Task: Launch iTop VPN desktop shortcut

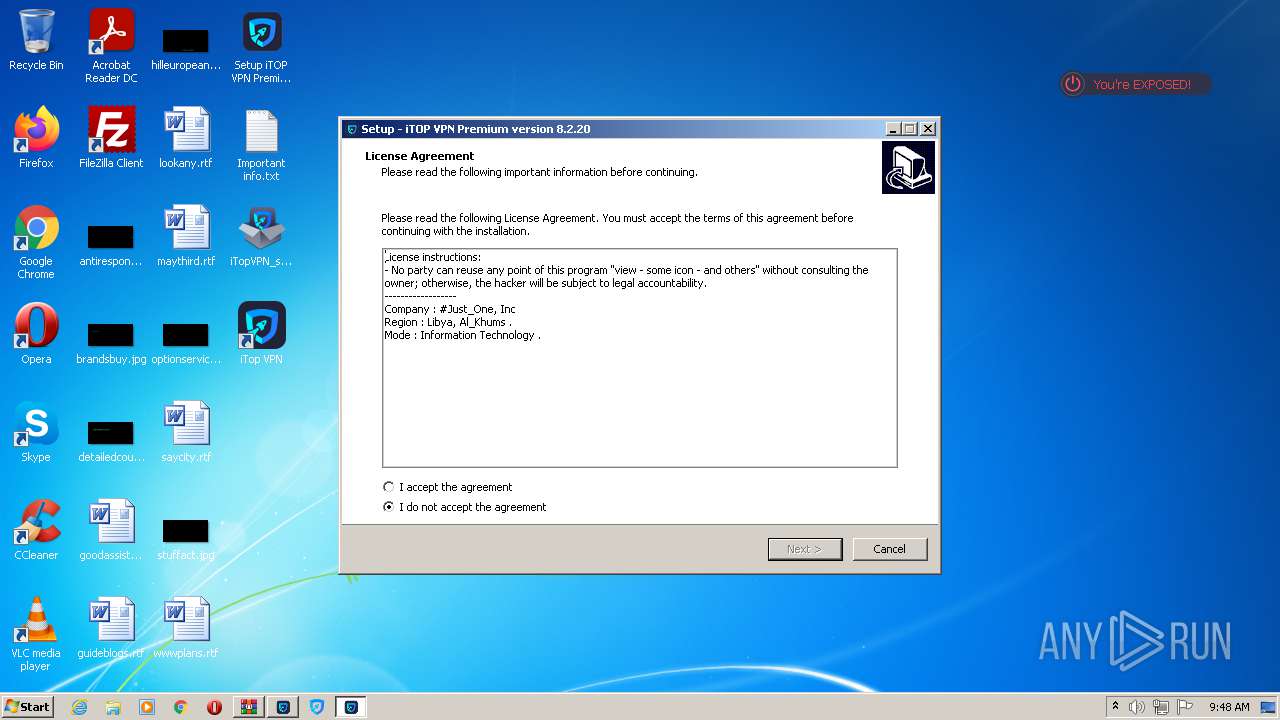Action: (x=261, y=334)
